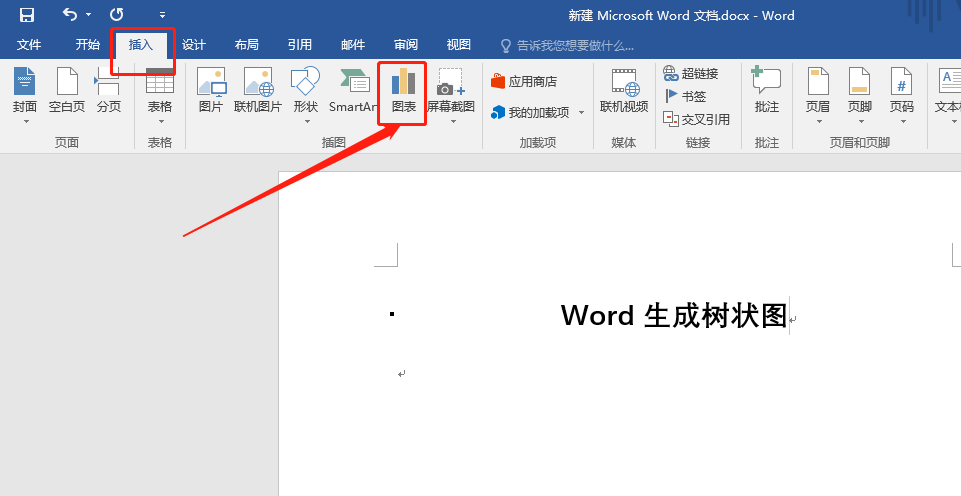Image resolution: width=961 pixels, height=496 pixels.
Task: Open SmartArt graphic tool
Action: (353, 91)
